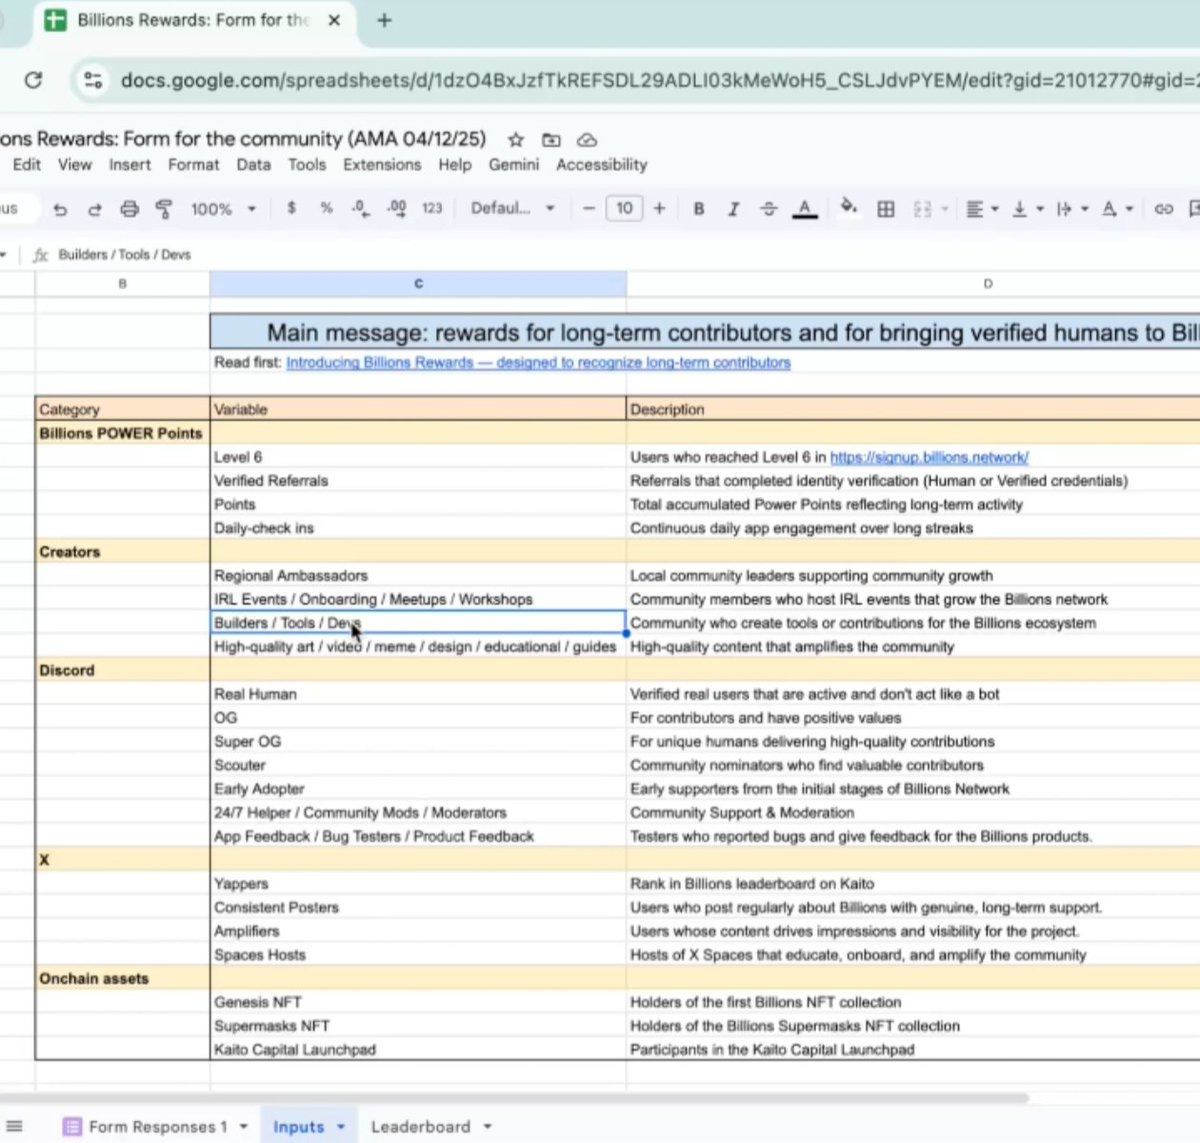This screenshot has height=1143, width=1200.
Task: Open the Edit menu
Action: [27, 165]
